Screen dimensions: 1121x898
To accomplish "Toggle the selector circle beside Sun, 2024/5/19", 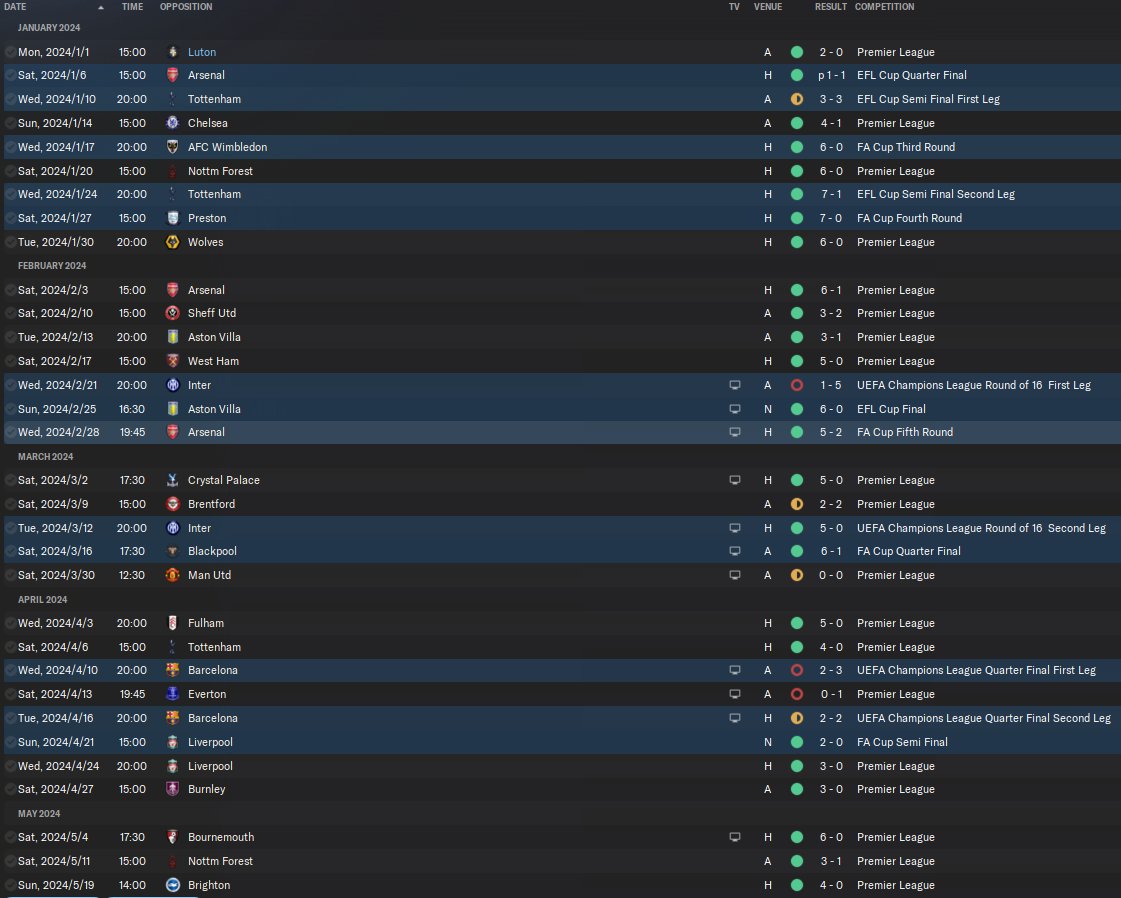I will pos(10,884).
